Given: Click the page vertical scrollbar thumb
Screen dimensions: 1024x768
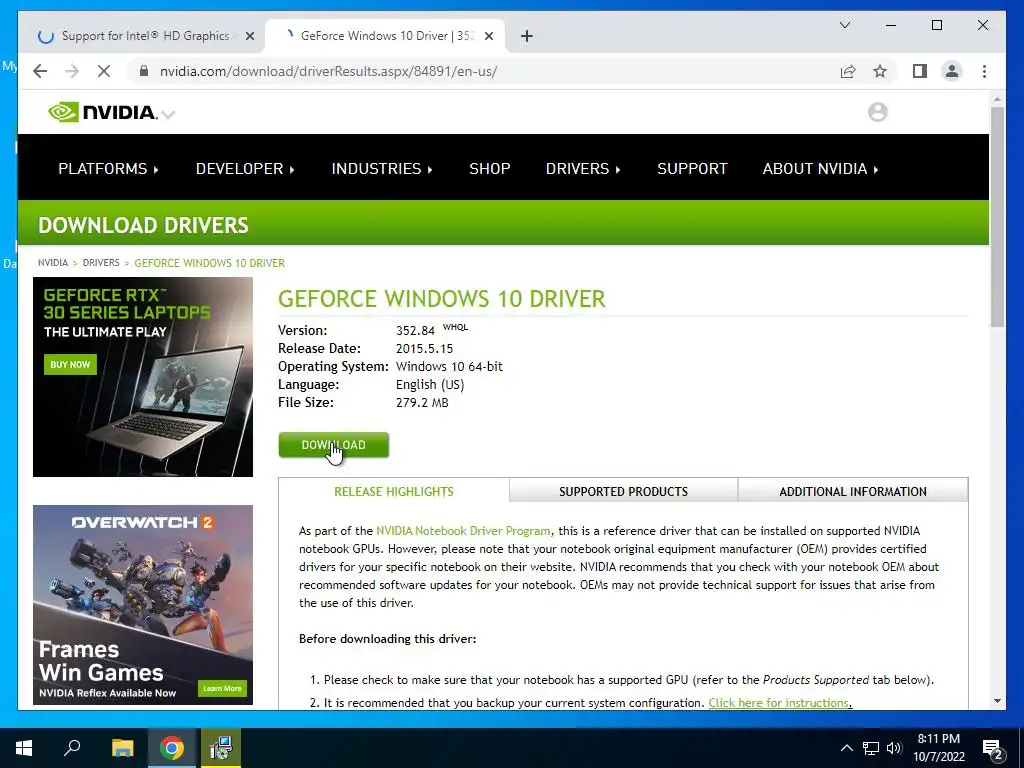Looking at the screenshot, I should [x=997, y=216].
